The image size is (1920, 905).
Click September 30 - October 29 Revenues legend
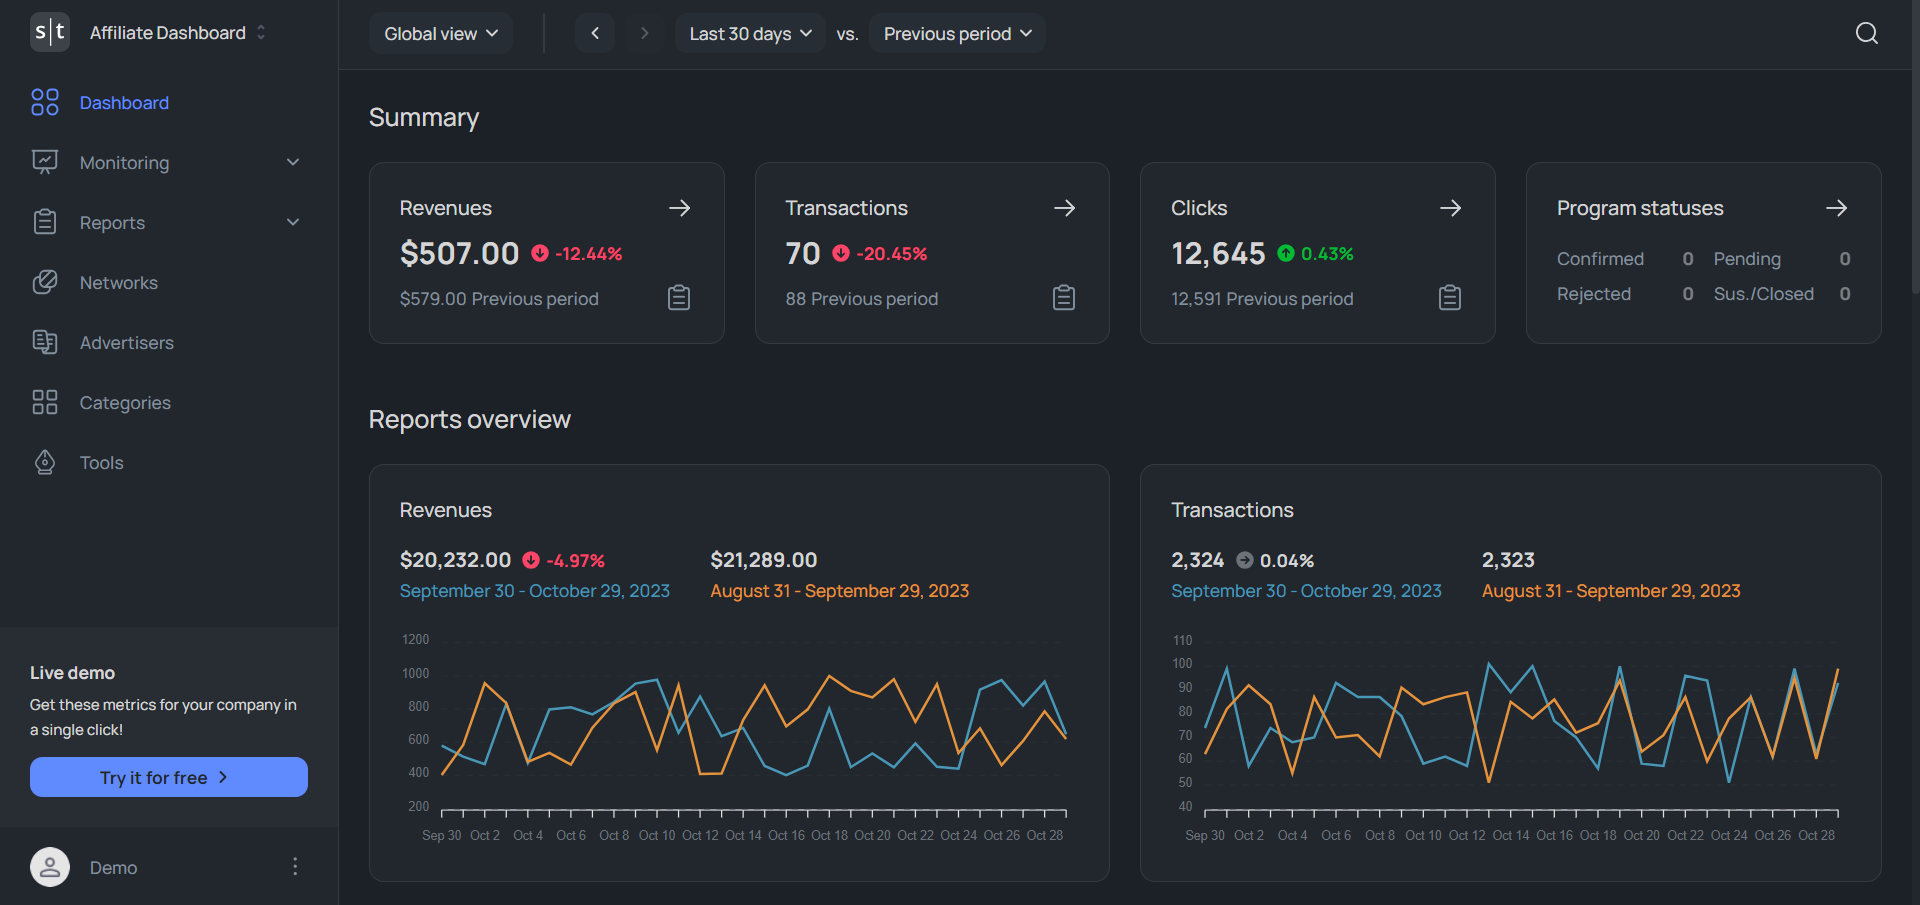coord(535,591)
